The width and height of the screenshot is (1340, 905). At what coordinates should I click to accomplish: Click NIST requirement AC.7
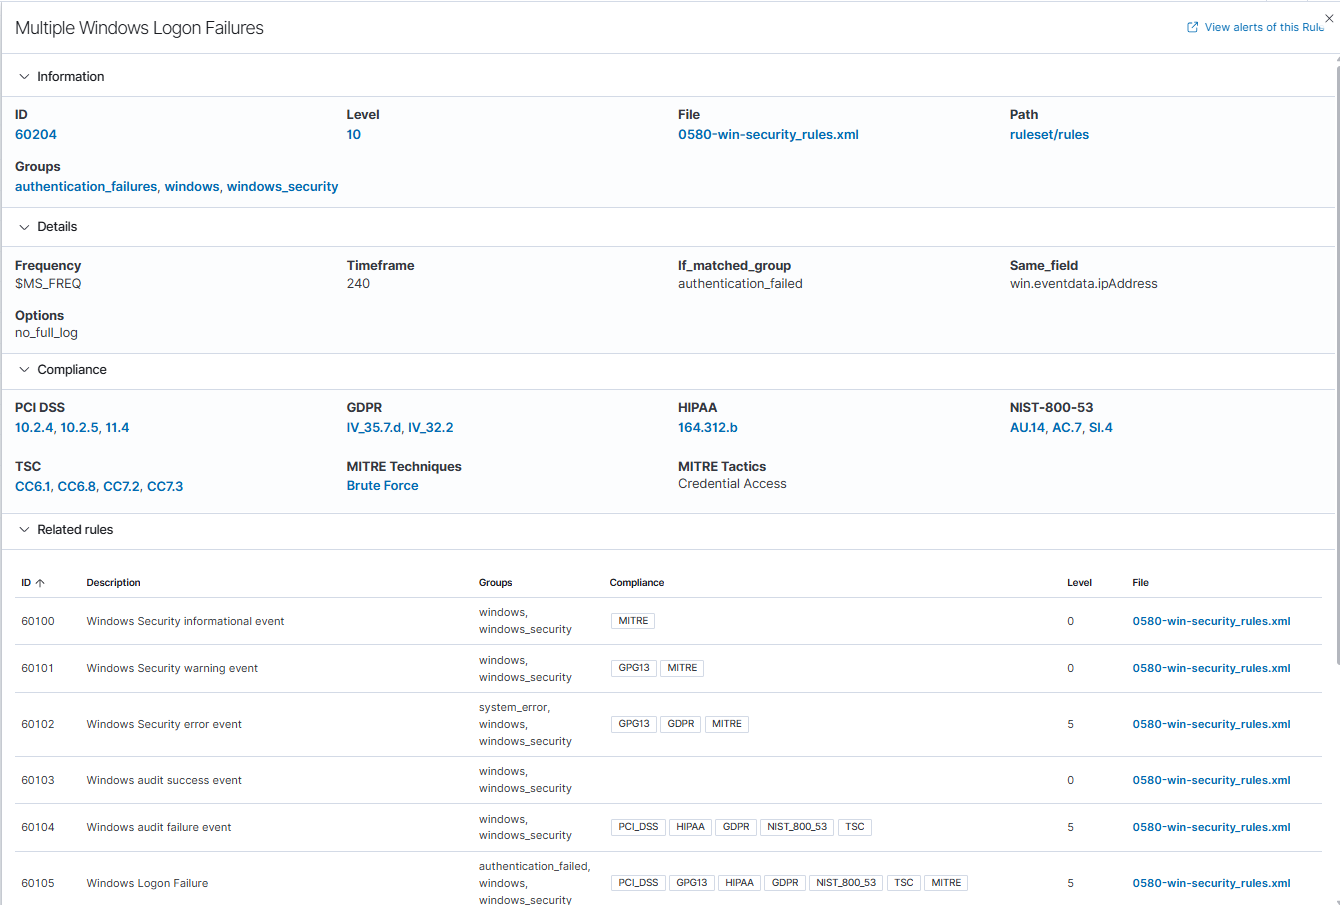(1067, 428)
